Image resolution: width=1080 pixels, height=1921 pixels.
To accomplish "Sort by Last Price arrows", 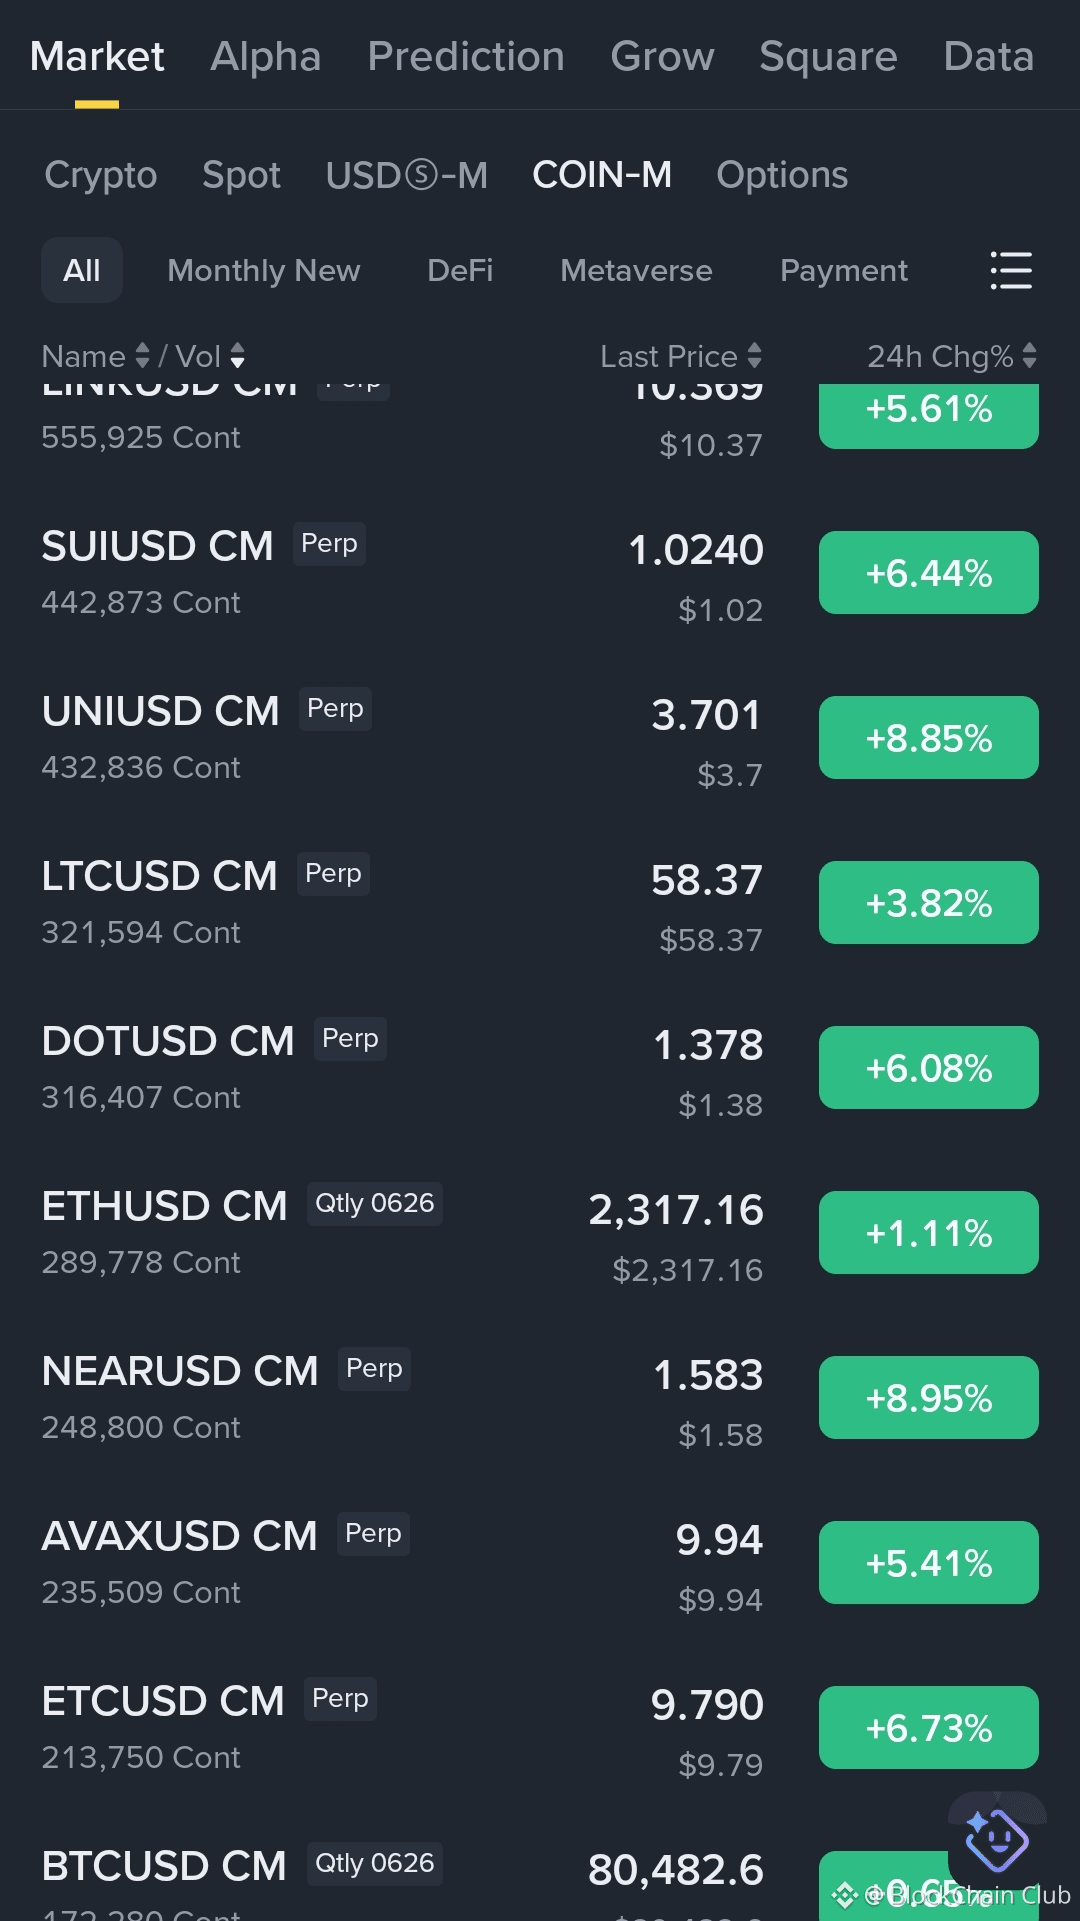I will [x=754, y=356].
